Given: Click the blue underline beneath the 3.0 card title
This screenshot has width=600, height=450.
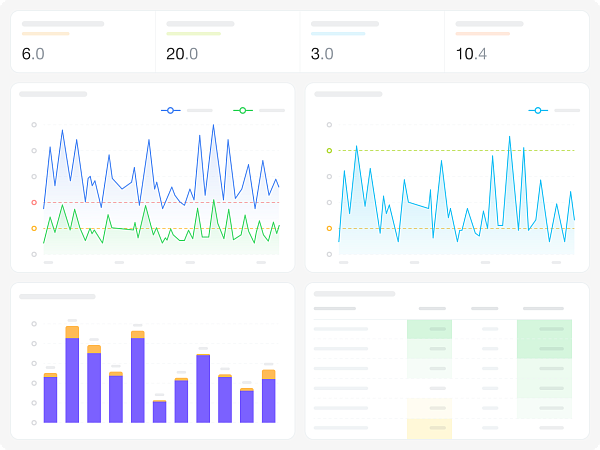Looking at the screenshot, I should pyautogui.click(x=338, y=34).
